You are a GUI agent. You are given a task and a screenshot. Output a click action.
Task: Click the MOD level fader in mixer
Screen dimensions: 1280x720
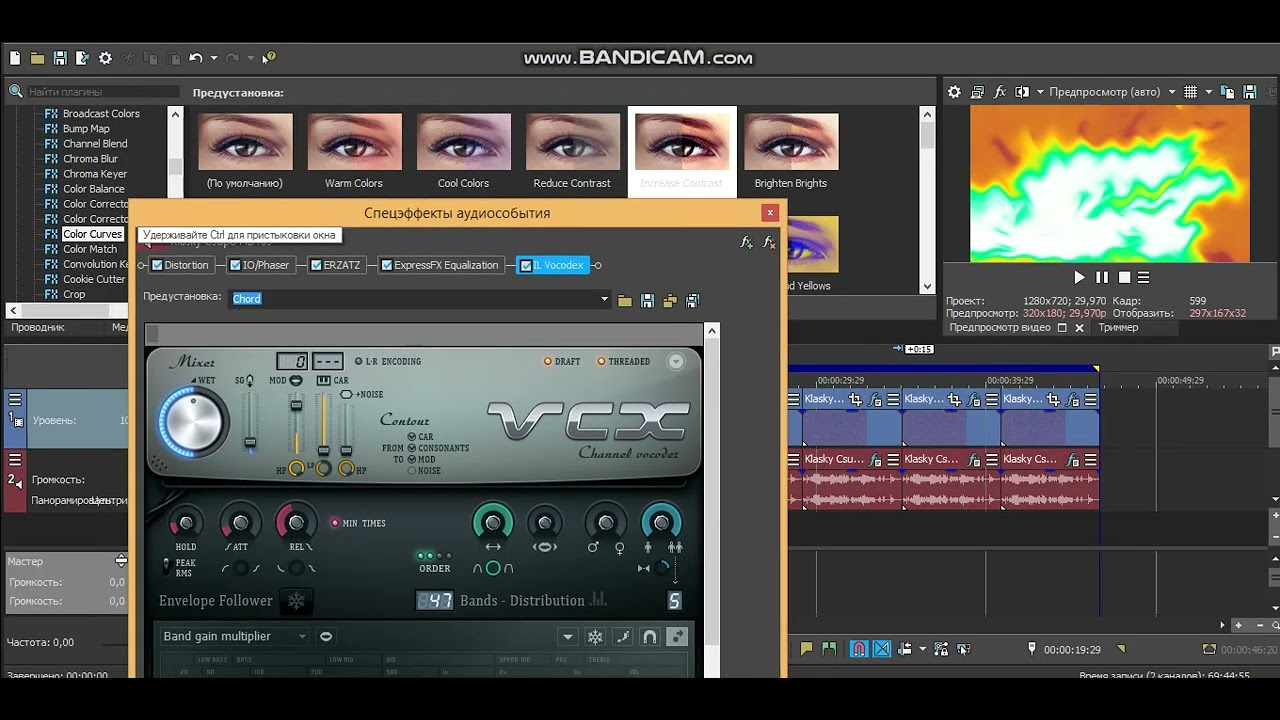click(296, 405)
